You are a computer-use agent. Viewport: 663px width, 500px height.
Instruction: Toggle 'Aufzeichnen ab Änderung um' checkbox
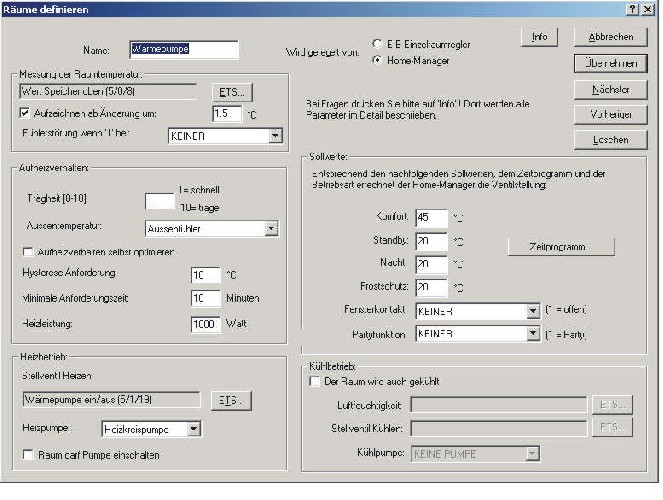pyautogui.click(x=27, y=115)
